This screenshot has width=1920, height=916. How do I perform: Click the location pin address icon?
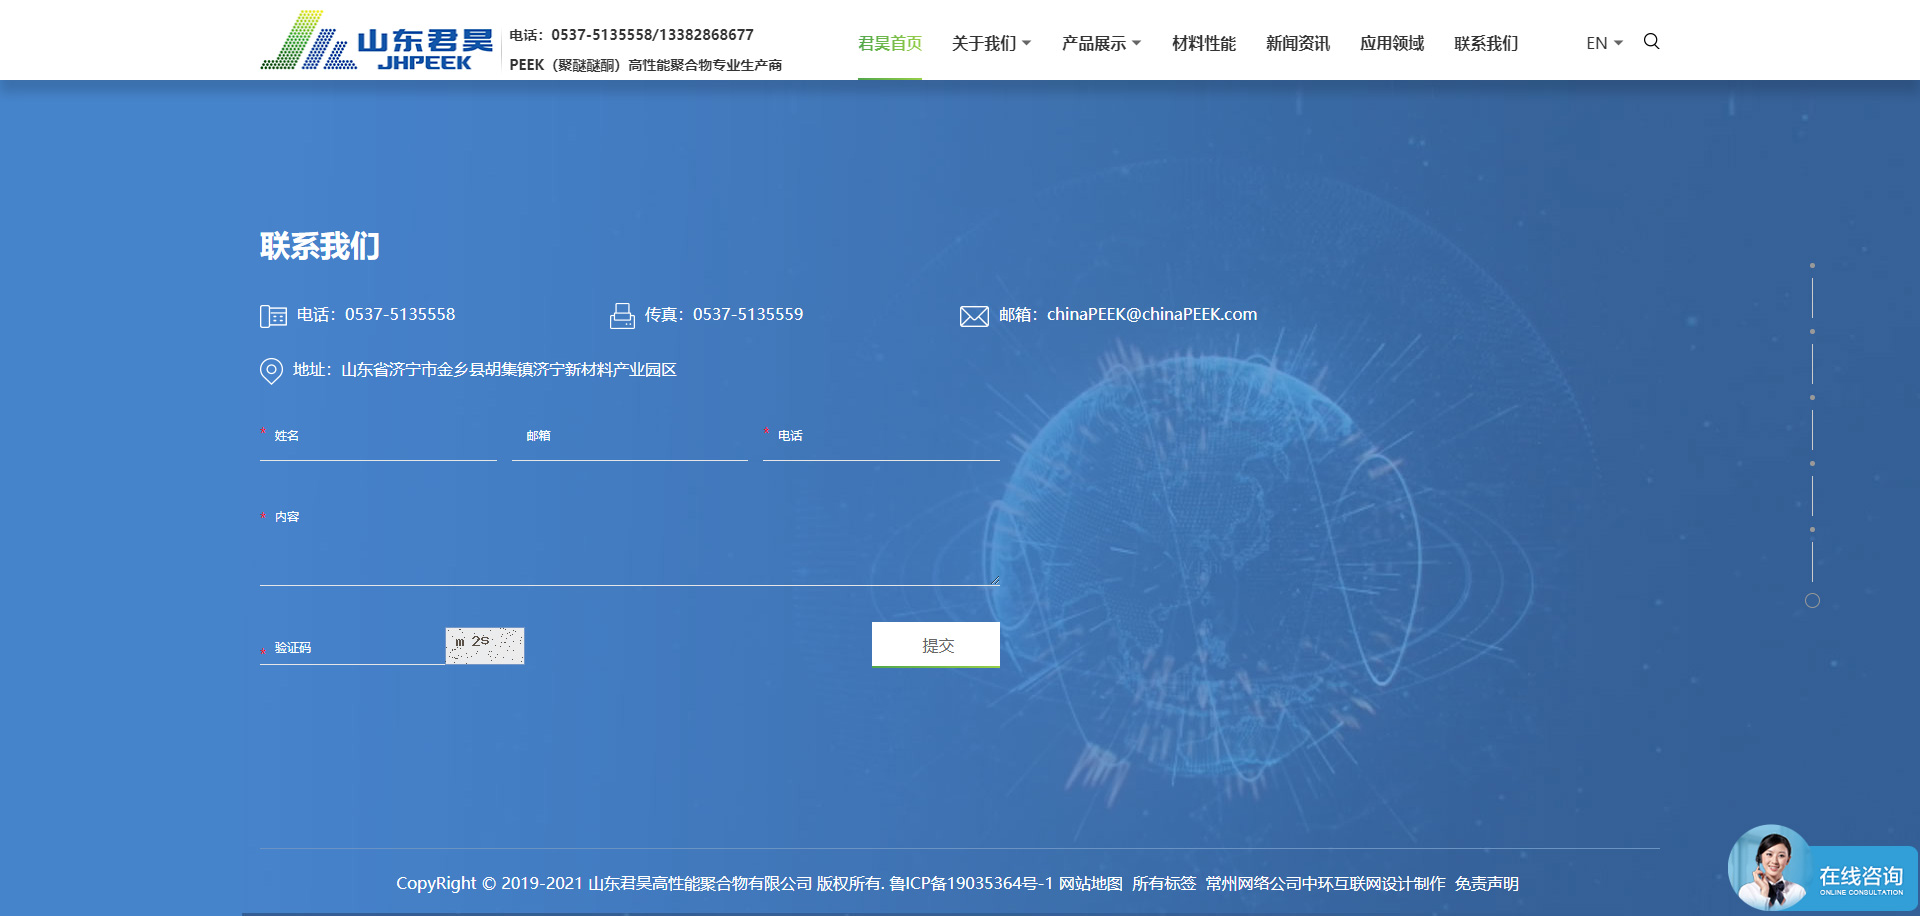271,371
